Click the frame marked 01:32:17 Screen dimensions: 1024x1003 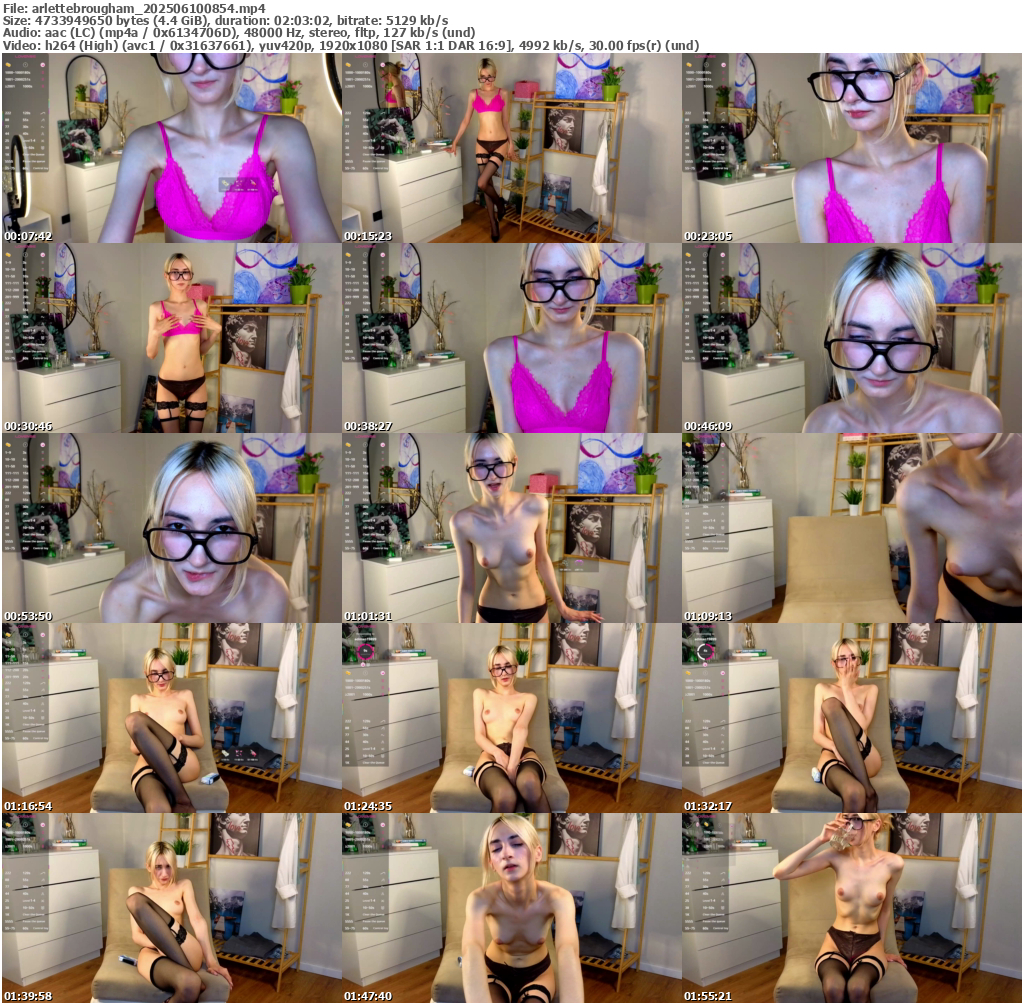851,718
